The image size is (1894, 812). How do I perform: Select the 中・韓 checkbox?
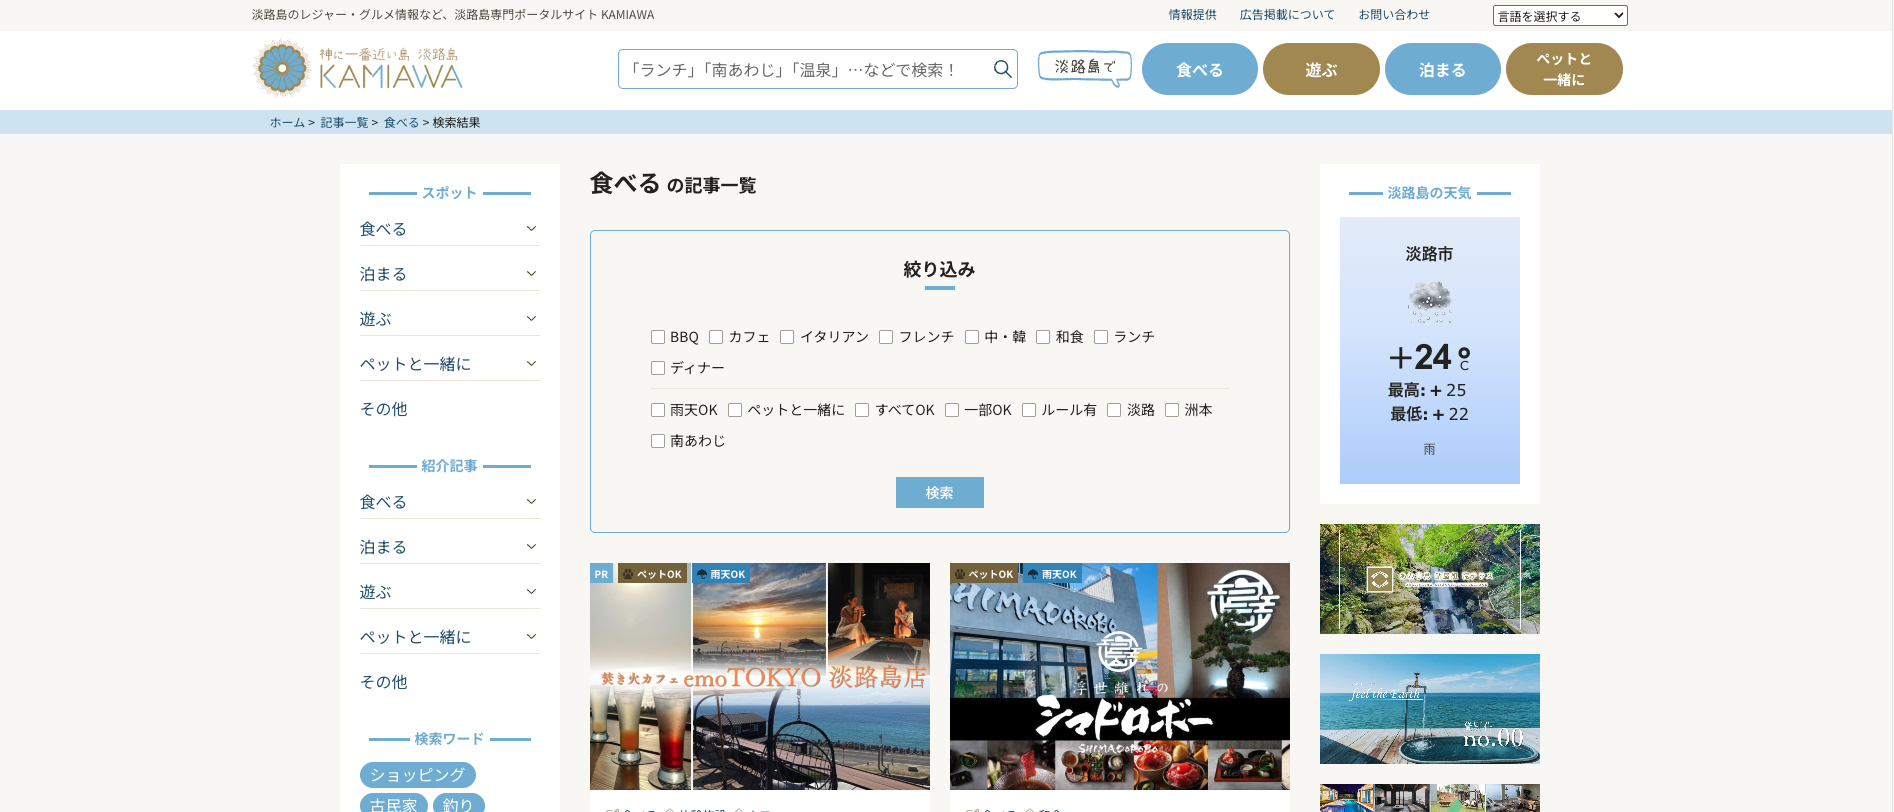tap(972, 337)
